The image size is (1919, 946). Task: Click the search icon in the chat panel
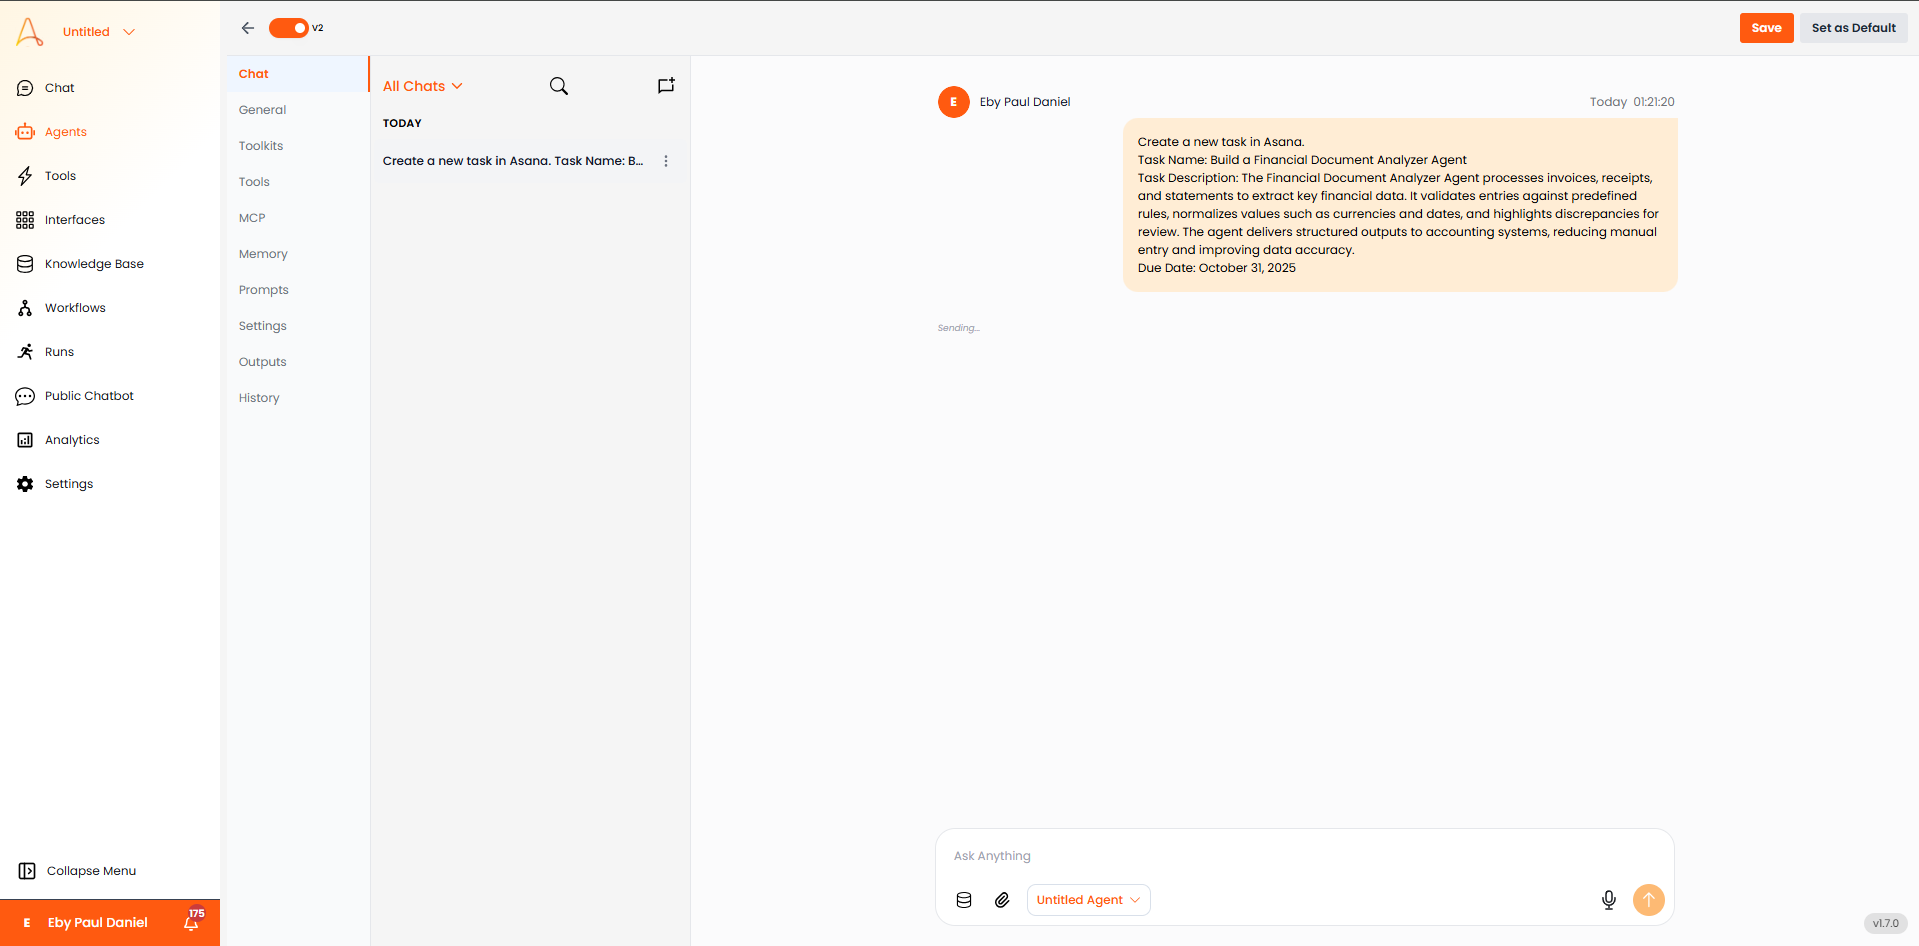tap(559, 86)
